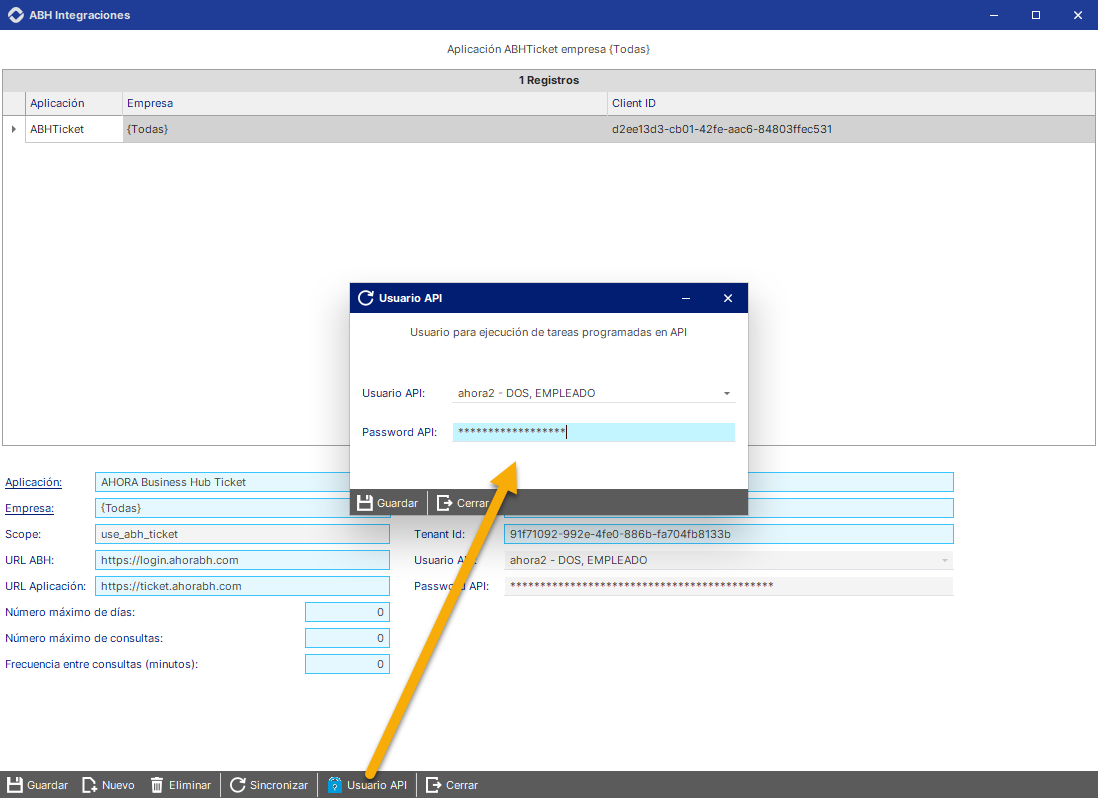The height and width of the screenshot is (798, 1098).
Task: Click the URL Aplicación field
Action: (242, 586)
